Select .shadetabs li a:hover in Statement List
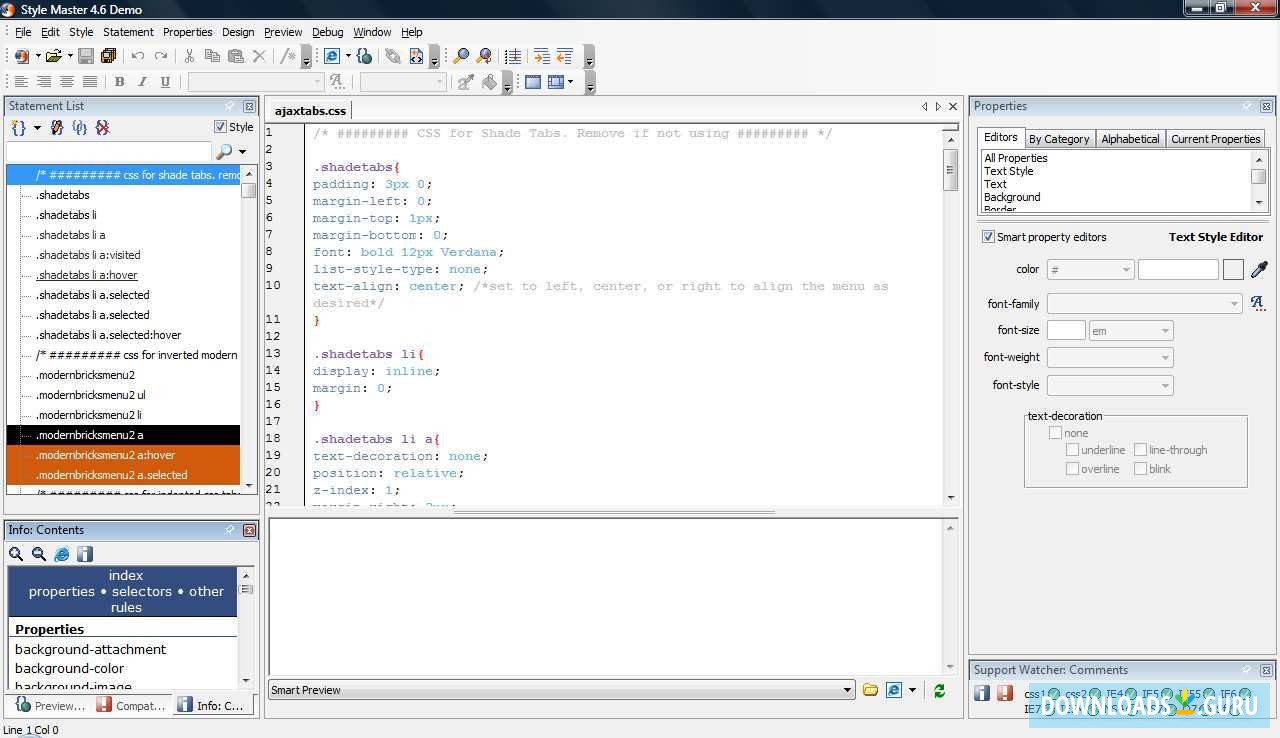Viewport: 1280px width, 738px height. point(87,275)
